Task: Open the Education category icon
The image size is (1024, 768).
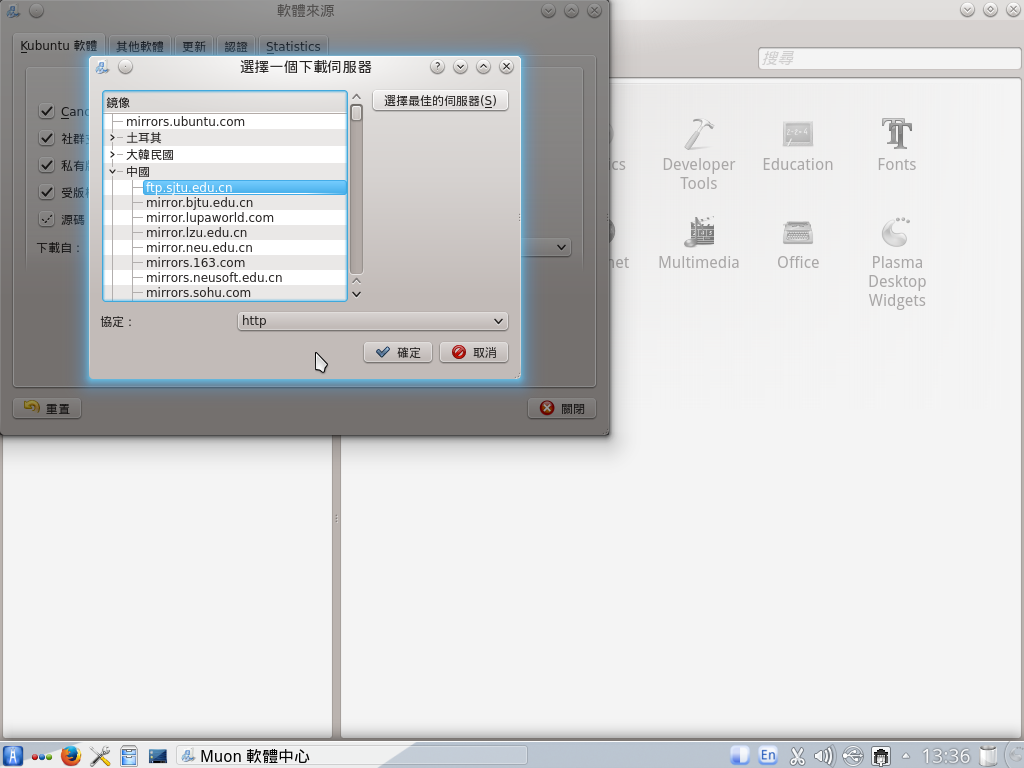Action: [797, 134]
